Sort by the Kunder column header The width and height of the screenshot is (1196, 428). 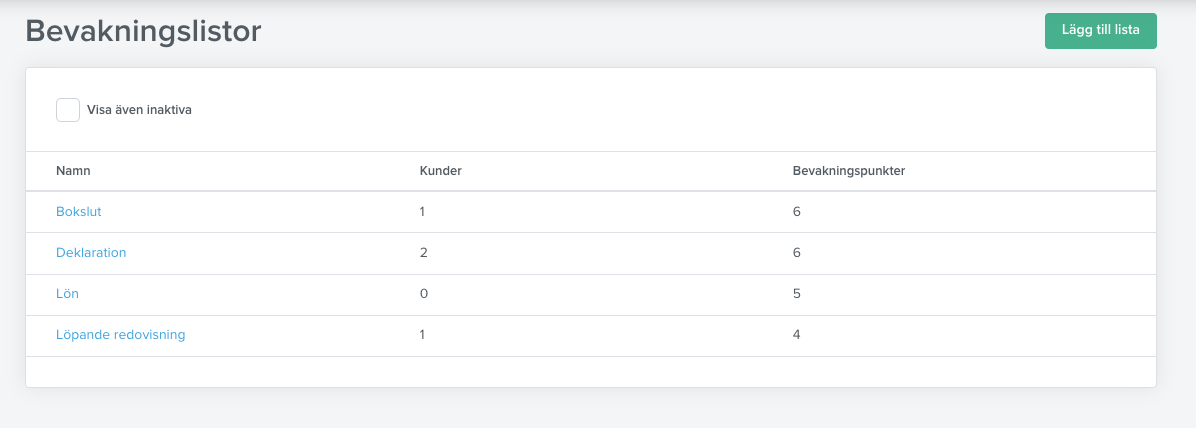(441, 171)
